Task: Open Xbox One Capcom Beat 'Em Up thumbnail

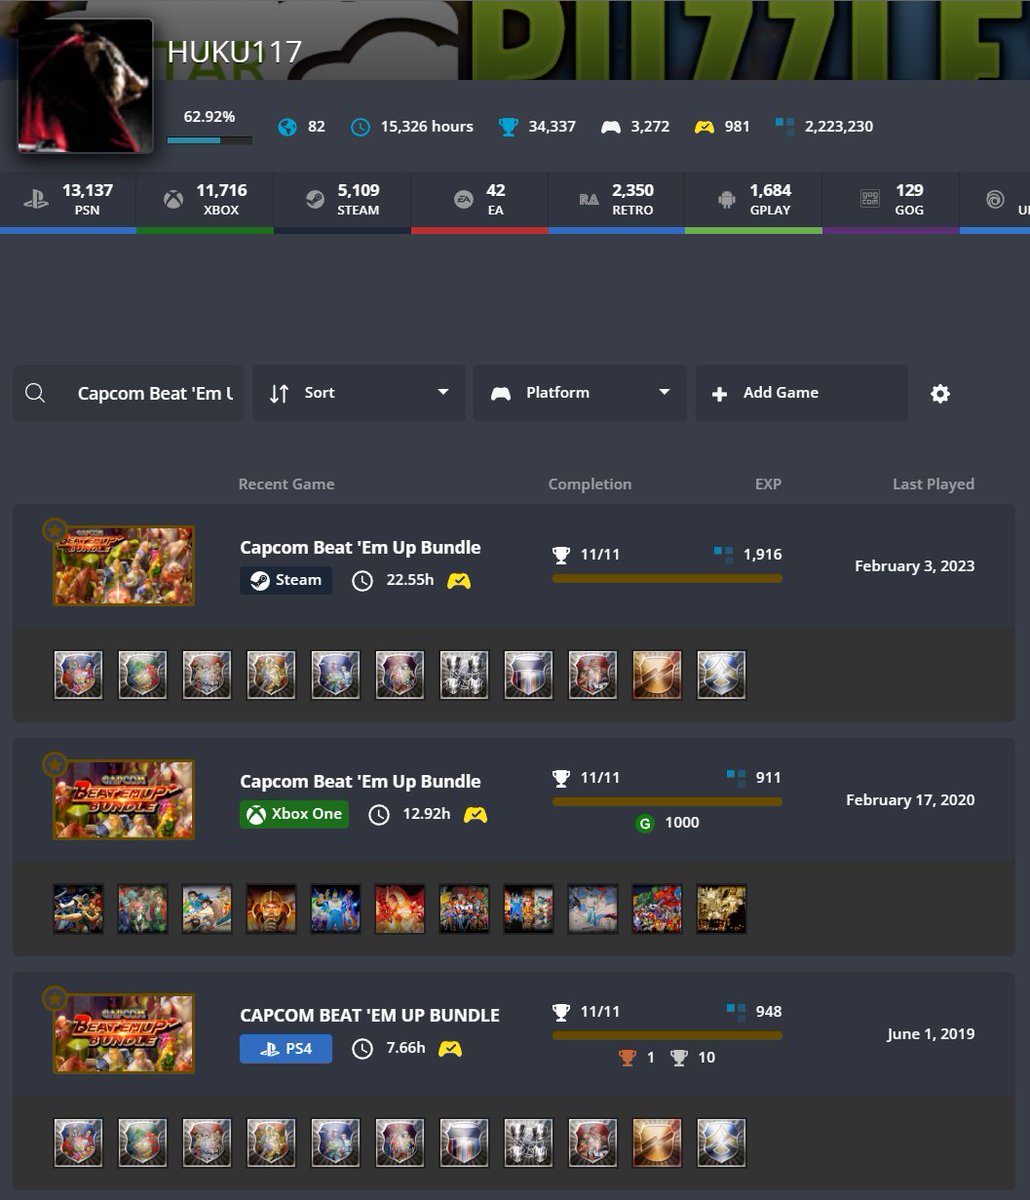Action: [x=123, y=800]
